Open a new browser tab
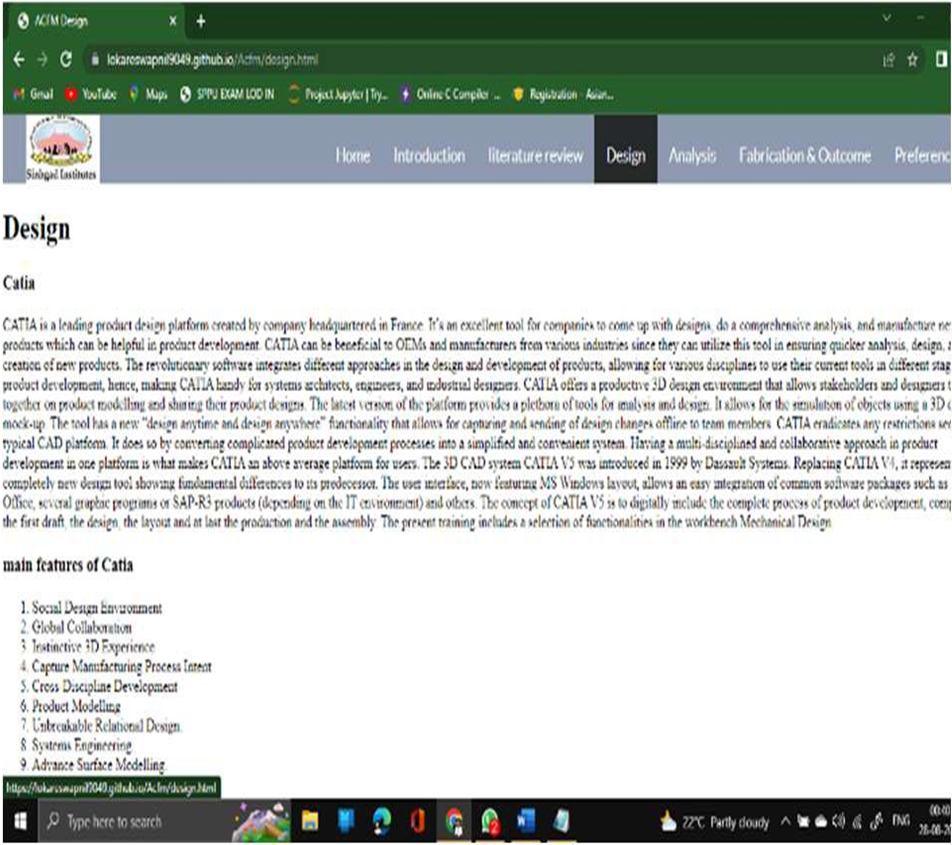 201,22
